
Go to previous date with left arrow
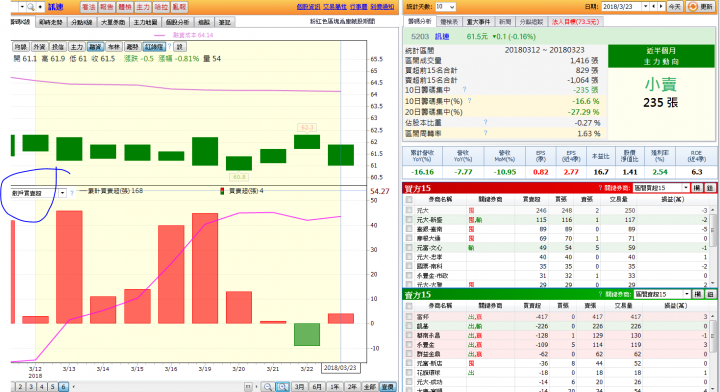coord(654,6)
